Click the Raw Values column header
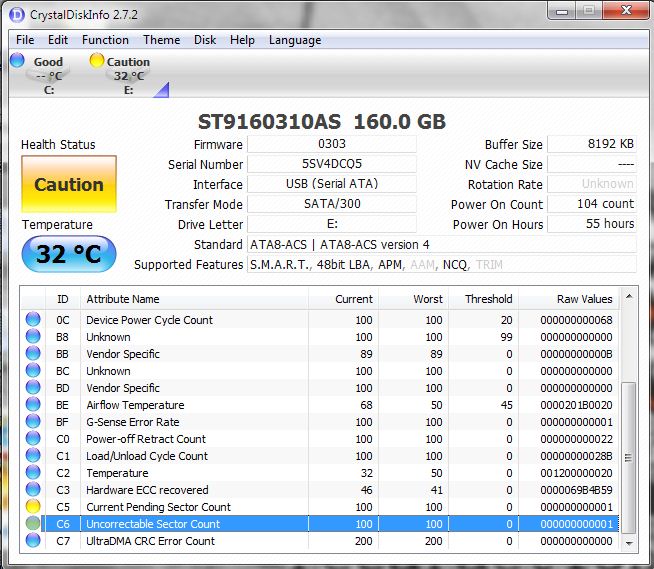 [x=569, y=299]
